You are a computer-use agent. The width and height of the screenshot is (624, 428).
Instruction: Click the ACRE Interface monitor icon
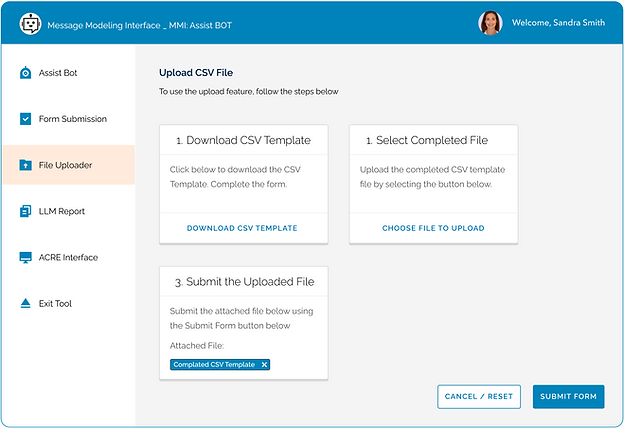[x=25, y=257]
